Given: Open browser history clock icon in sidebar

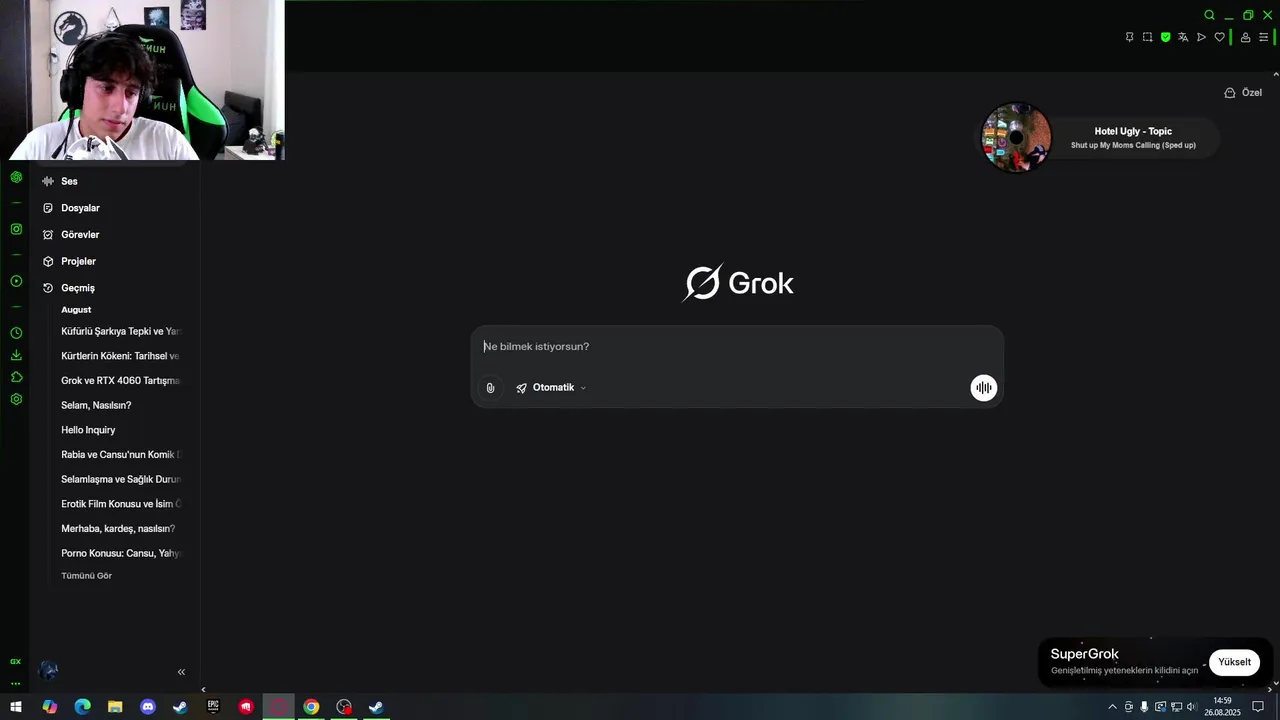Looking at the screenshot, I should tap(16, 333).
